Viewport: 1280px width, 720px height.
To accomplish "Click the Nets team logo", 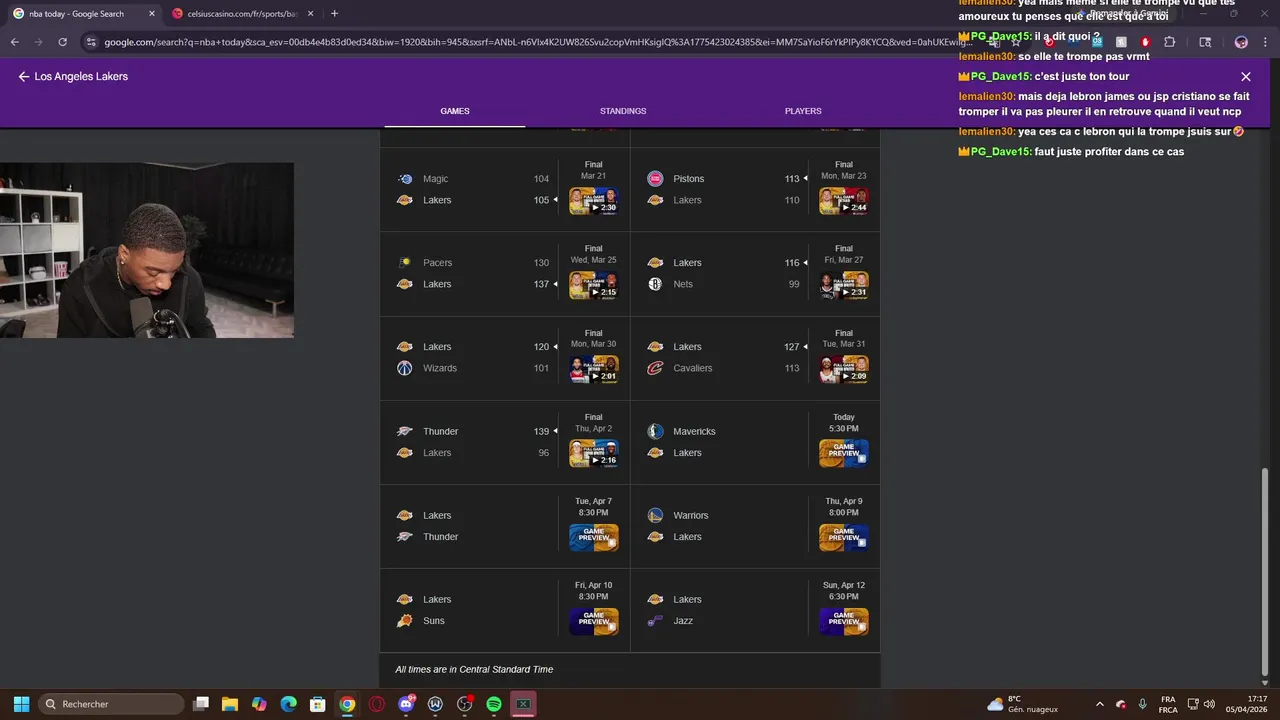I will tap(655, 284).
